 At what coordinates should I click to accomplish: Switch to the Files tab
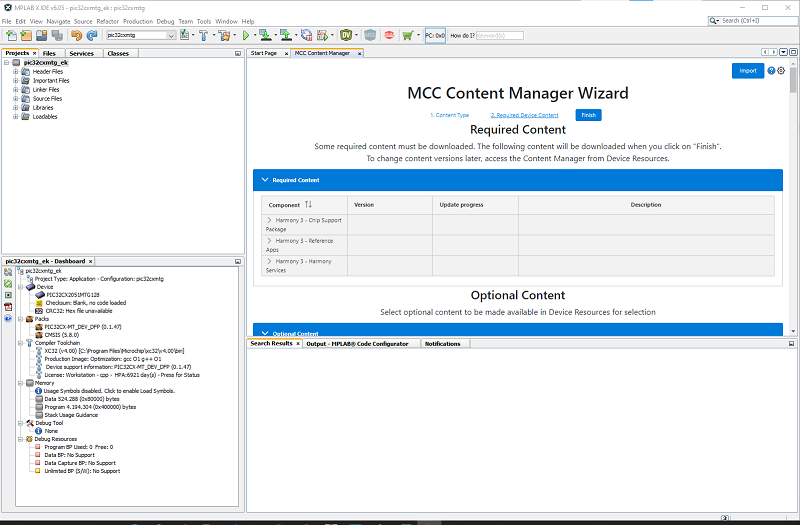[x=49, y=53]
